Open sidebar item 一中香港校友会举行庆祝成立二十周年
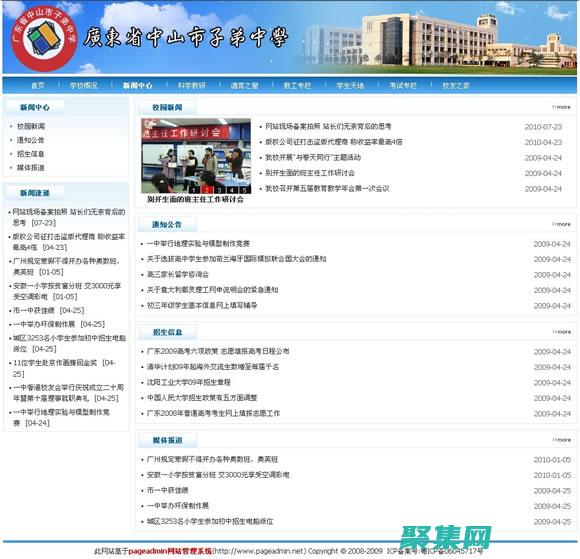This screenshot has width=580, height=559. click(68, 393)
